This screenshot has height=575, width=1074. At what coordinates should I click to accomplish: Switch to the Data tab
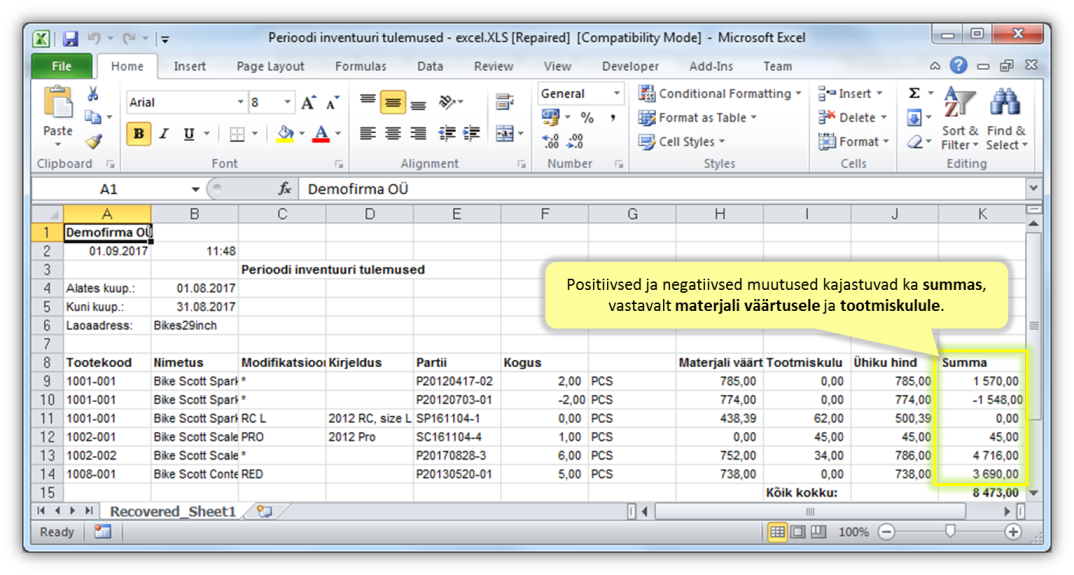coord(430,66)
